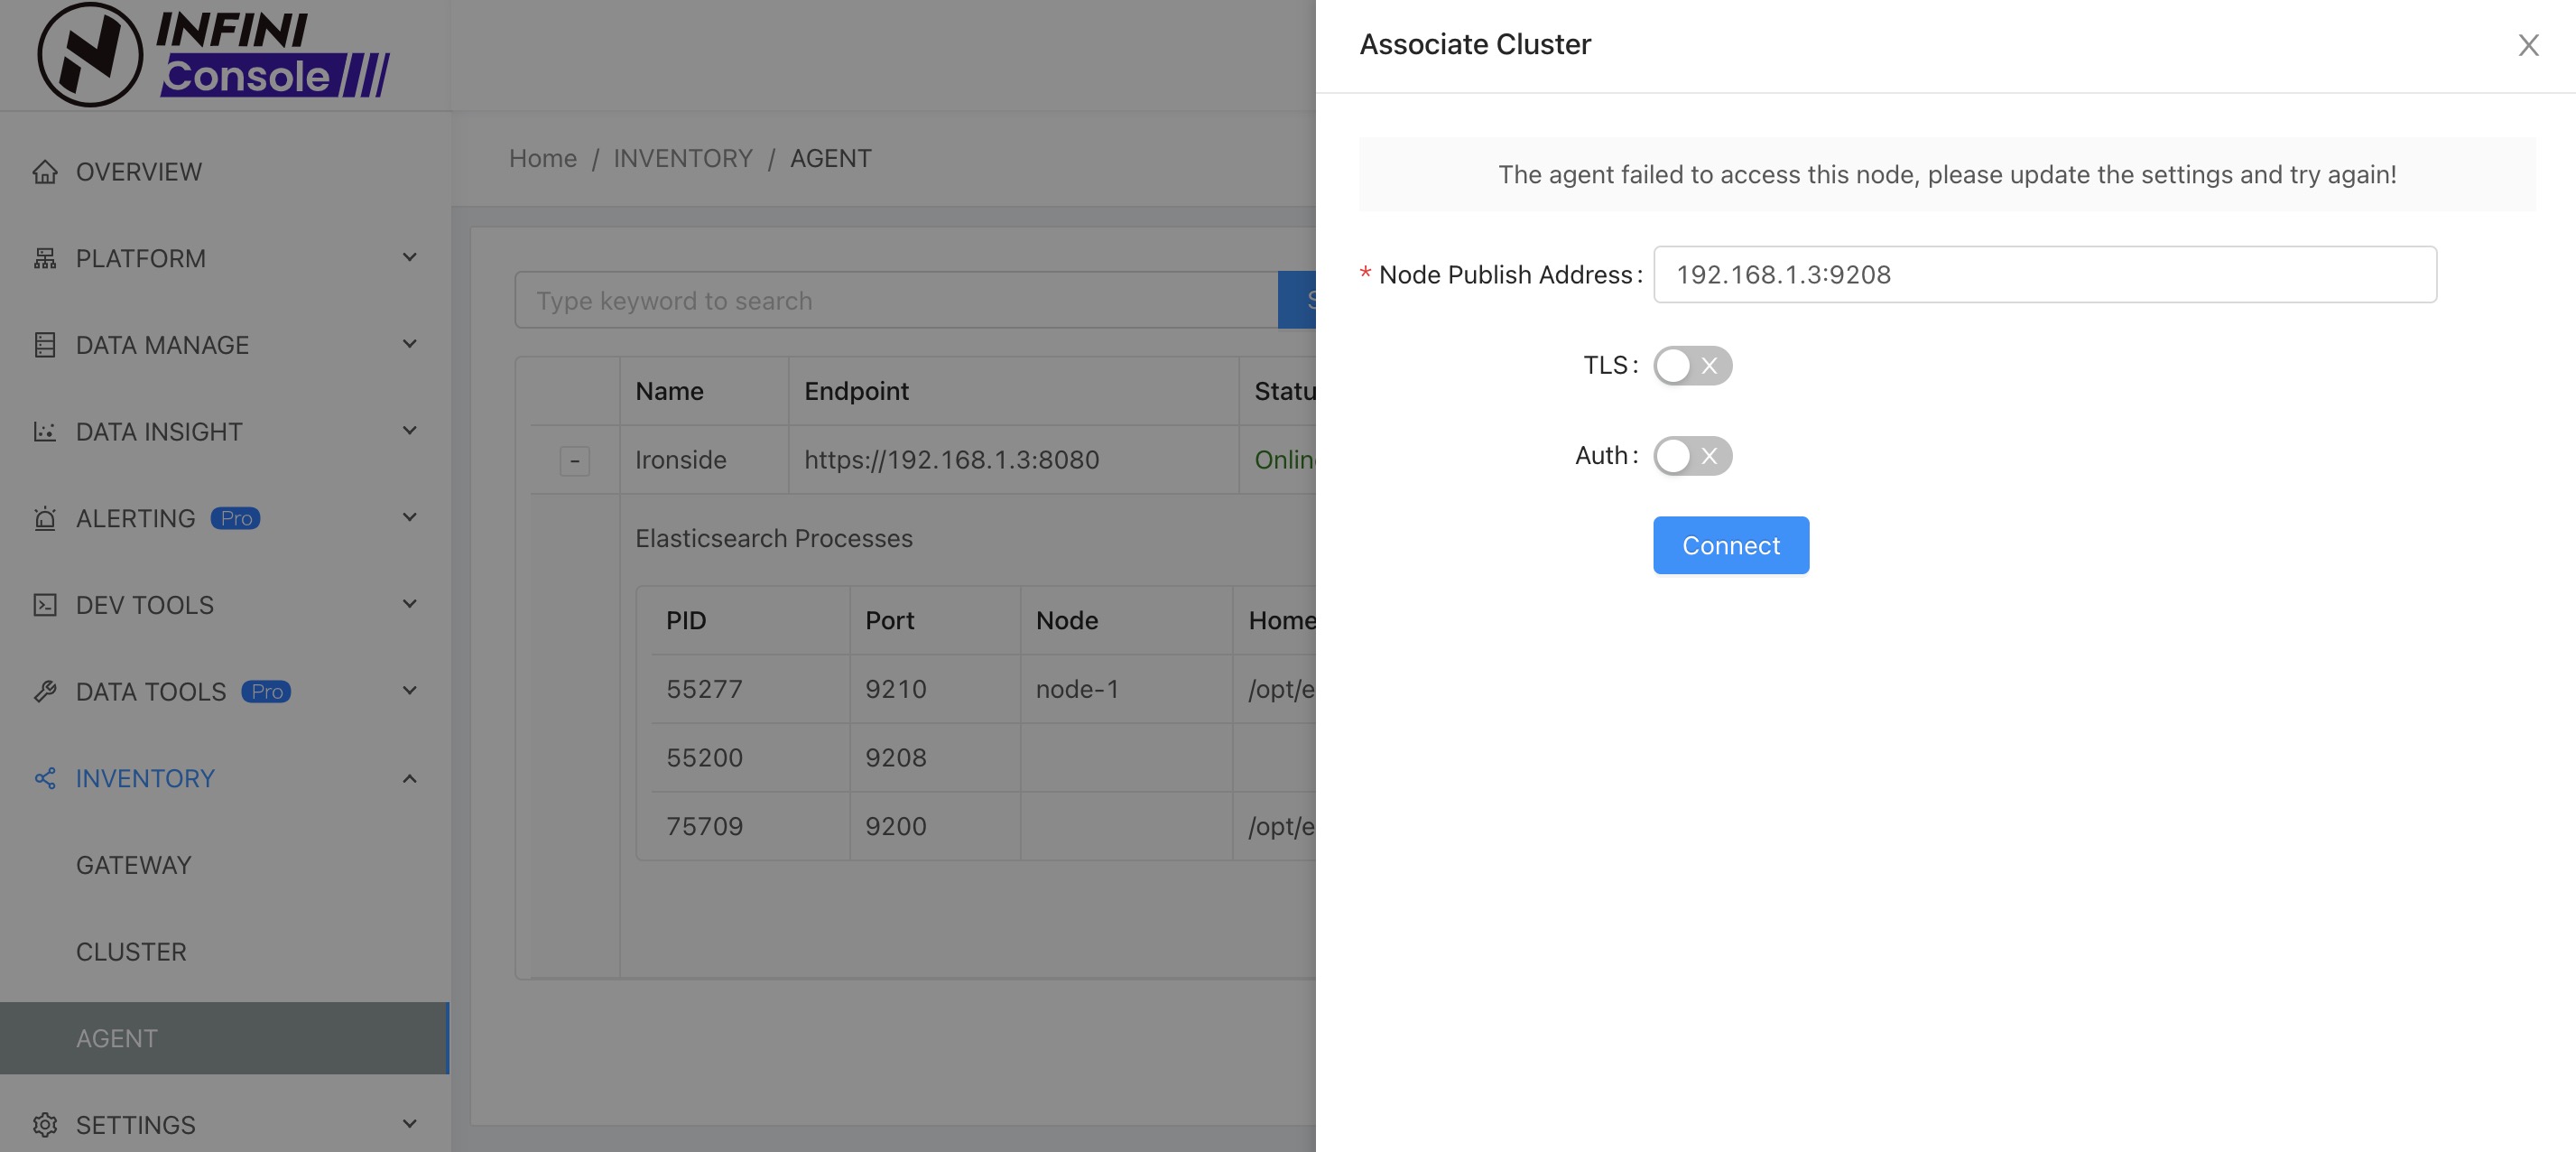Open the Overview menu item
2576x1152 pixels.
pos(225,172)
